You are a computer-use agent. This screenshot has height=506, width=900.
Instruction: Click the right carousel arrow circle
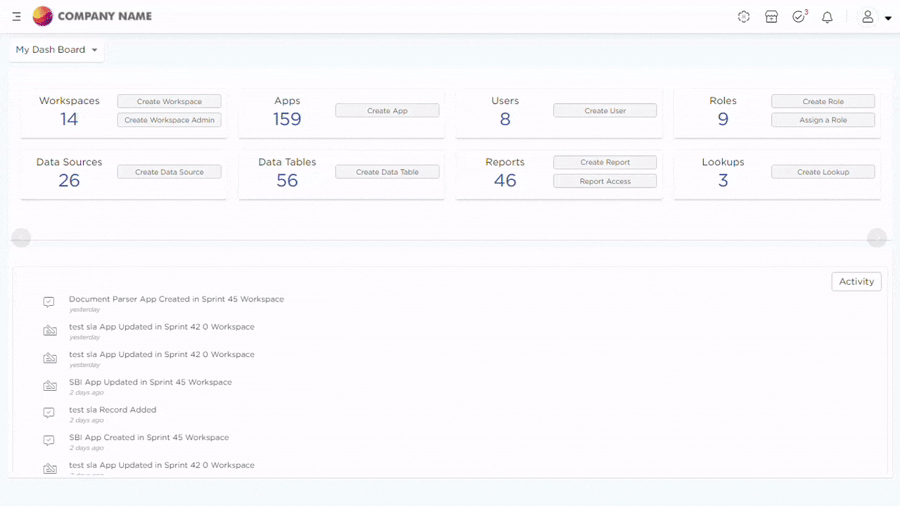coord(877,238)
